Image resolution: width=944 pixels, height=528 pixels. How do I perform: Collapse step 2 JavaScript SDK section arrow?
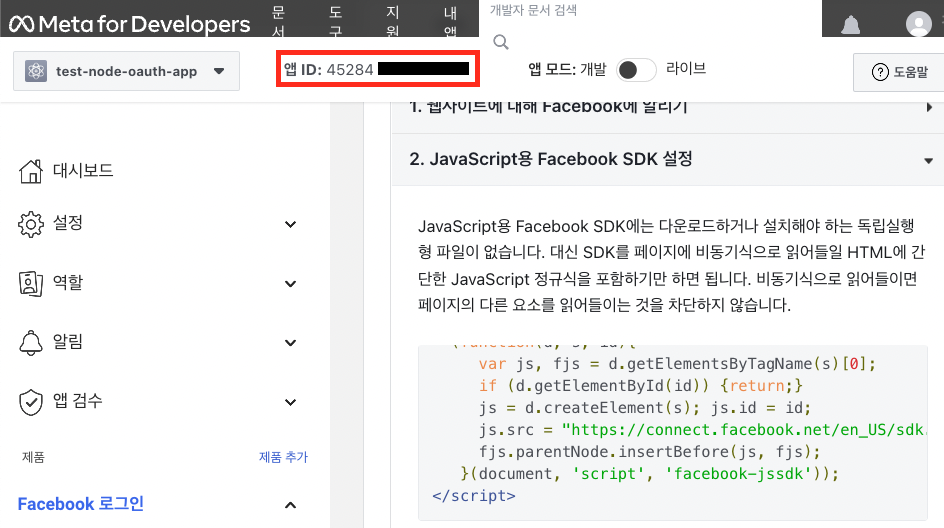pyautogui.click(x=928, y=161)
